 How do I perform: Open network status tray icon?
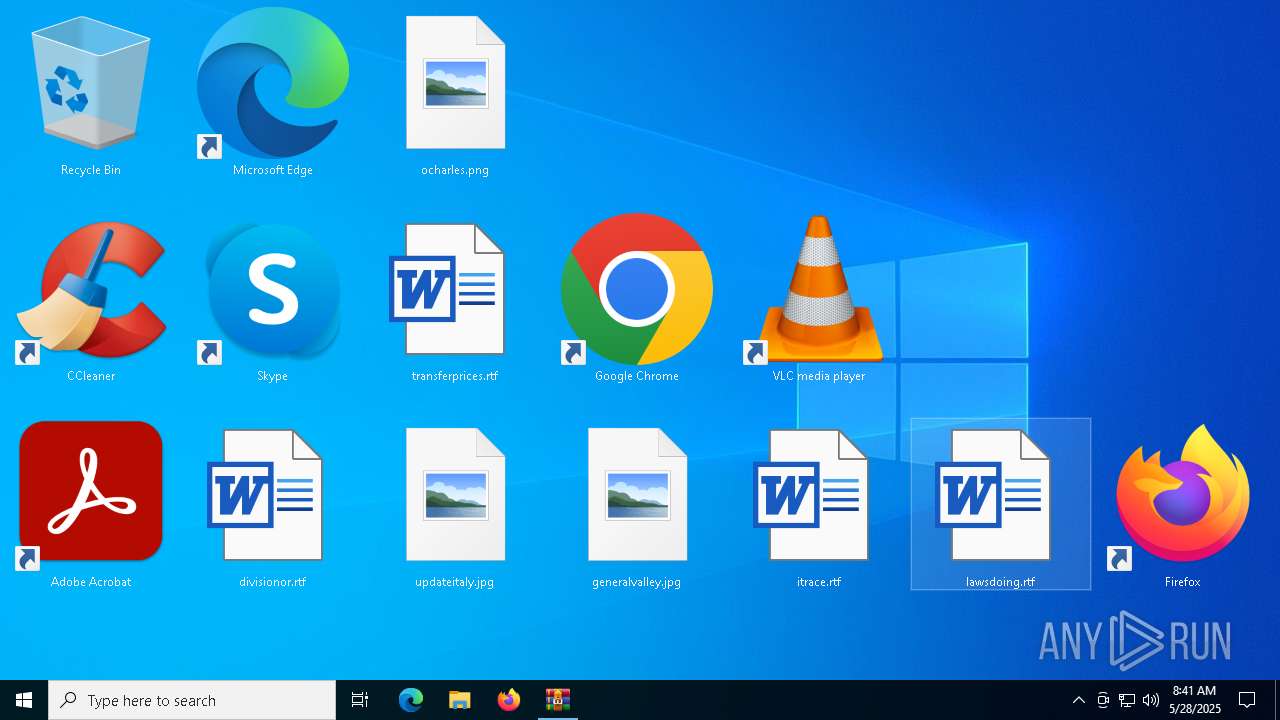(x=1126, y=700)
